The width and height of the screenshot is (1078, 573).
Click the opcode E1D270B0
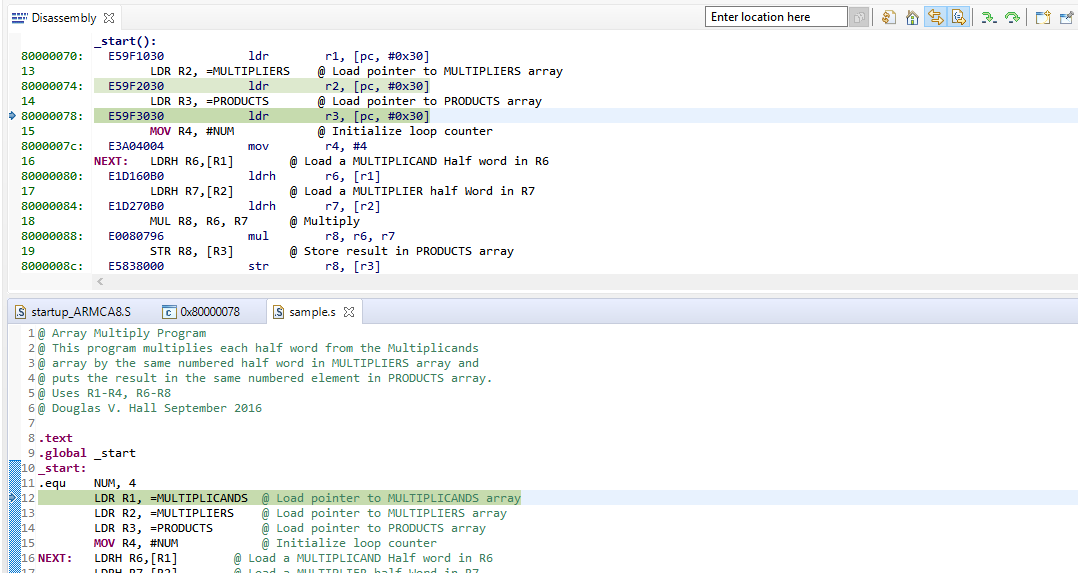pyautogui.click(x=136, y=206)
